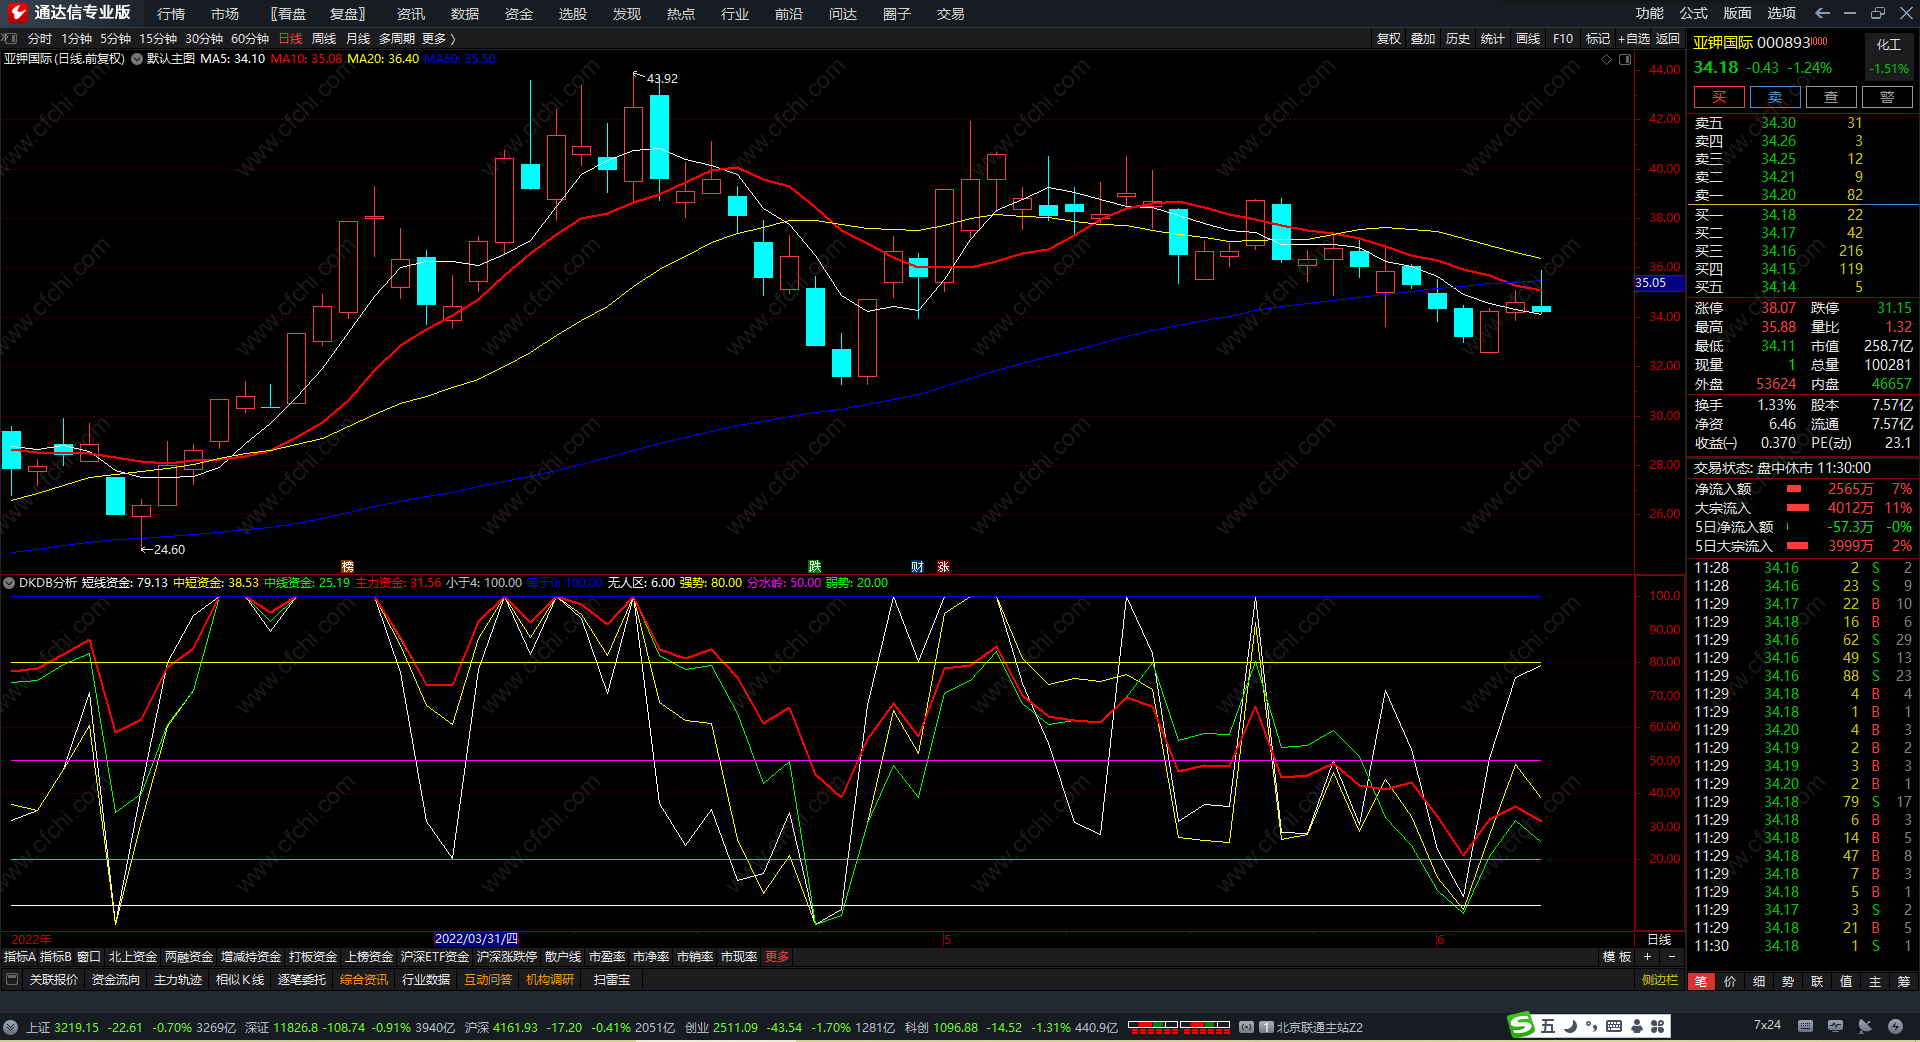Expand the DKDB分析 indicator dropdown arrow
1920x1042 pixels.
[9, 583]
